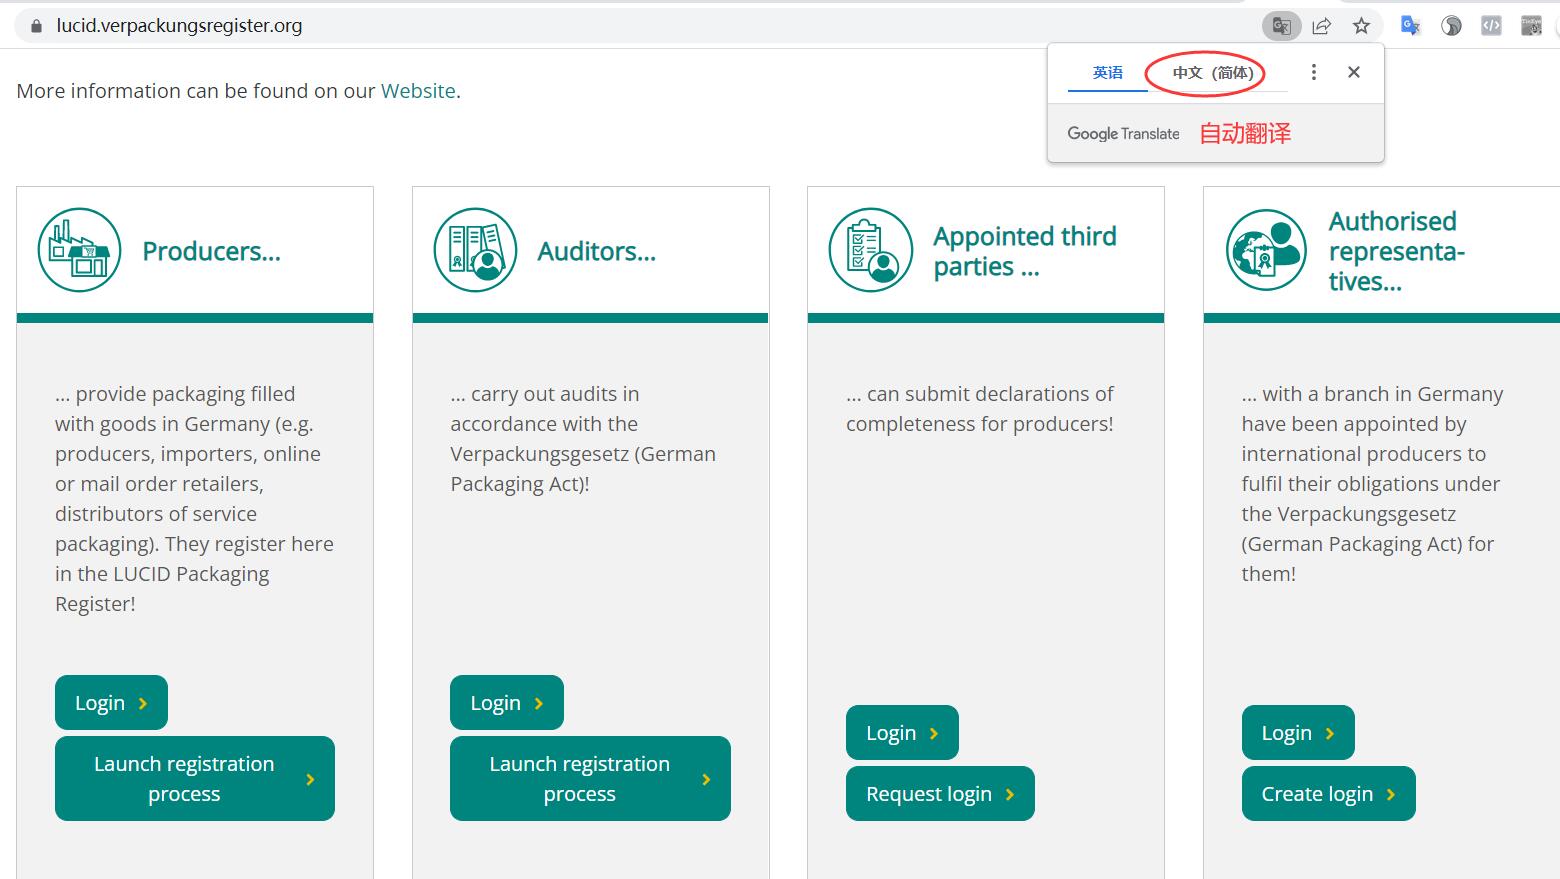
Task: Click the Request login button
Action: point(940,794)
